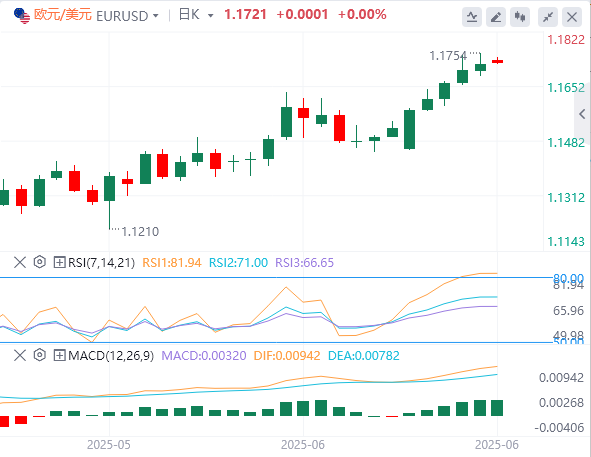Expand the RSI panel plus icon
Screen dimensions: 591x457
60,262
